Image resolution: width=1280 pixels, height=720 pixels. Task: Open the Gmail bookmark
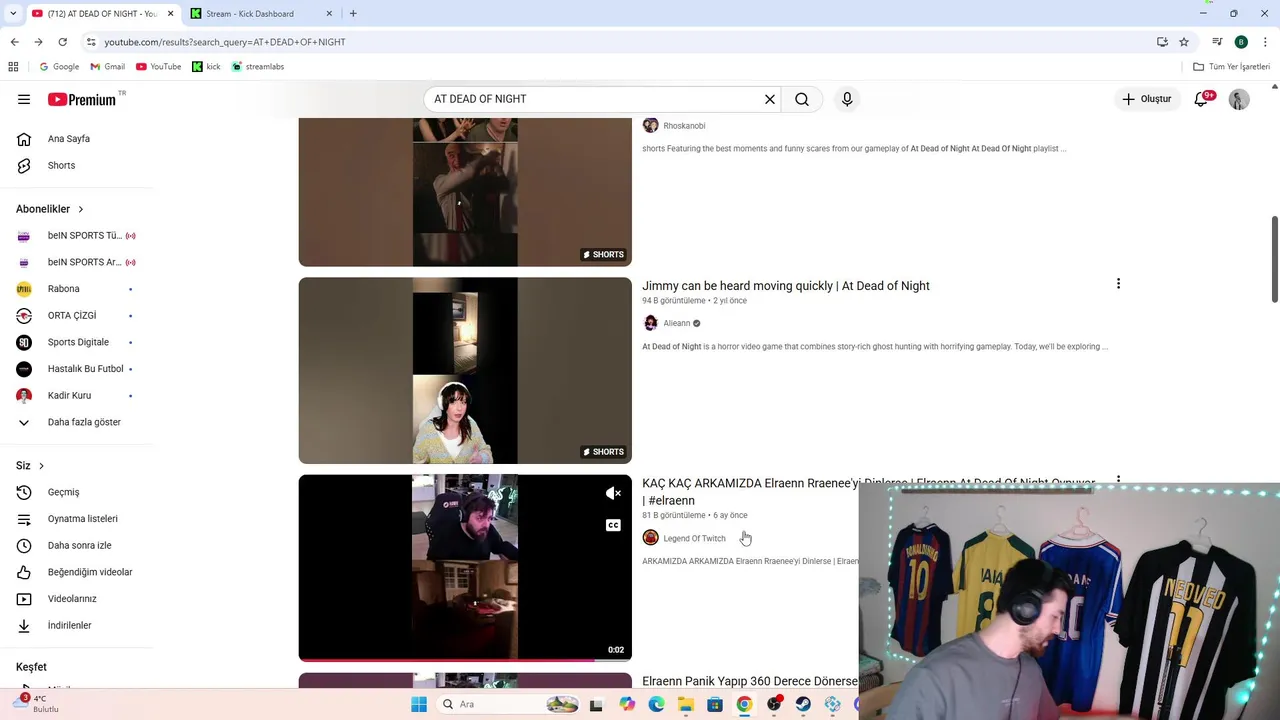click(108, 67)
